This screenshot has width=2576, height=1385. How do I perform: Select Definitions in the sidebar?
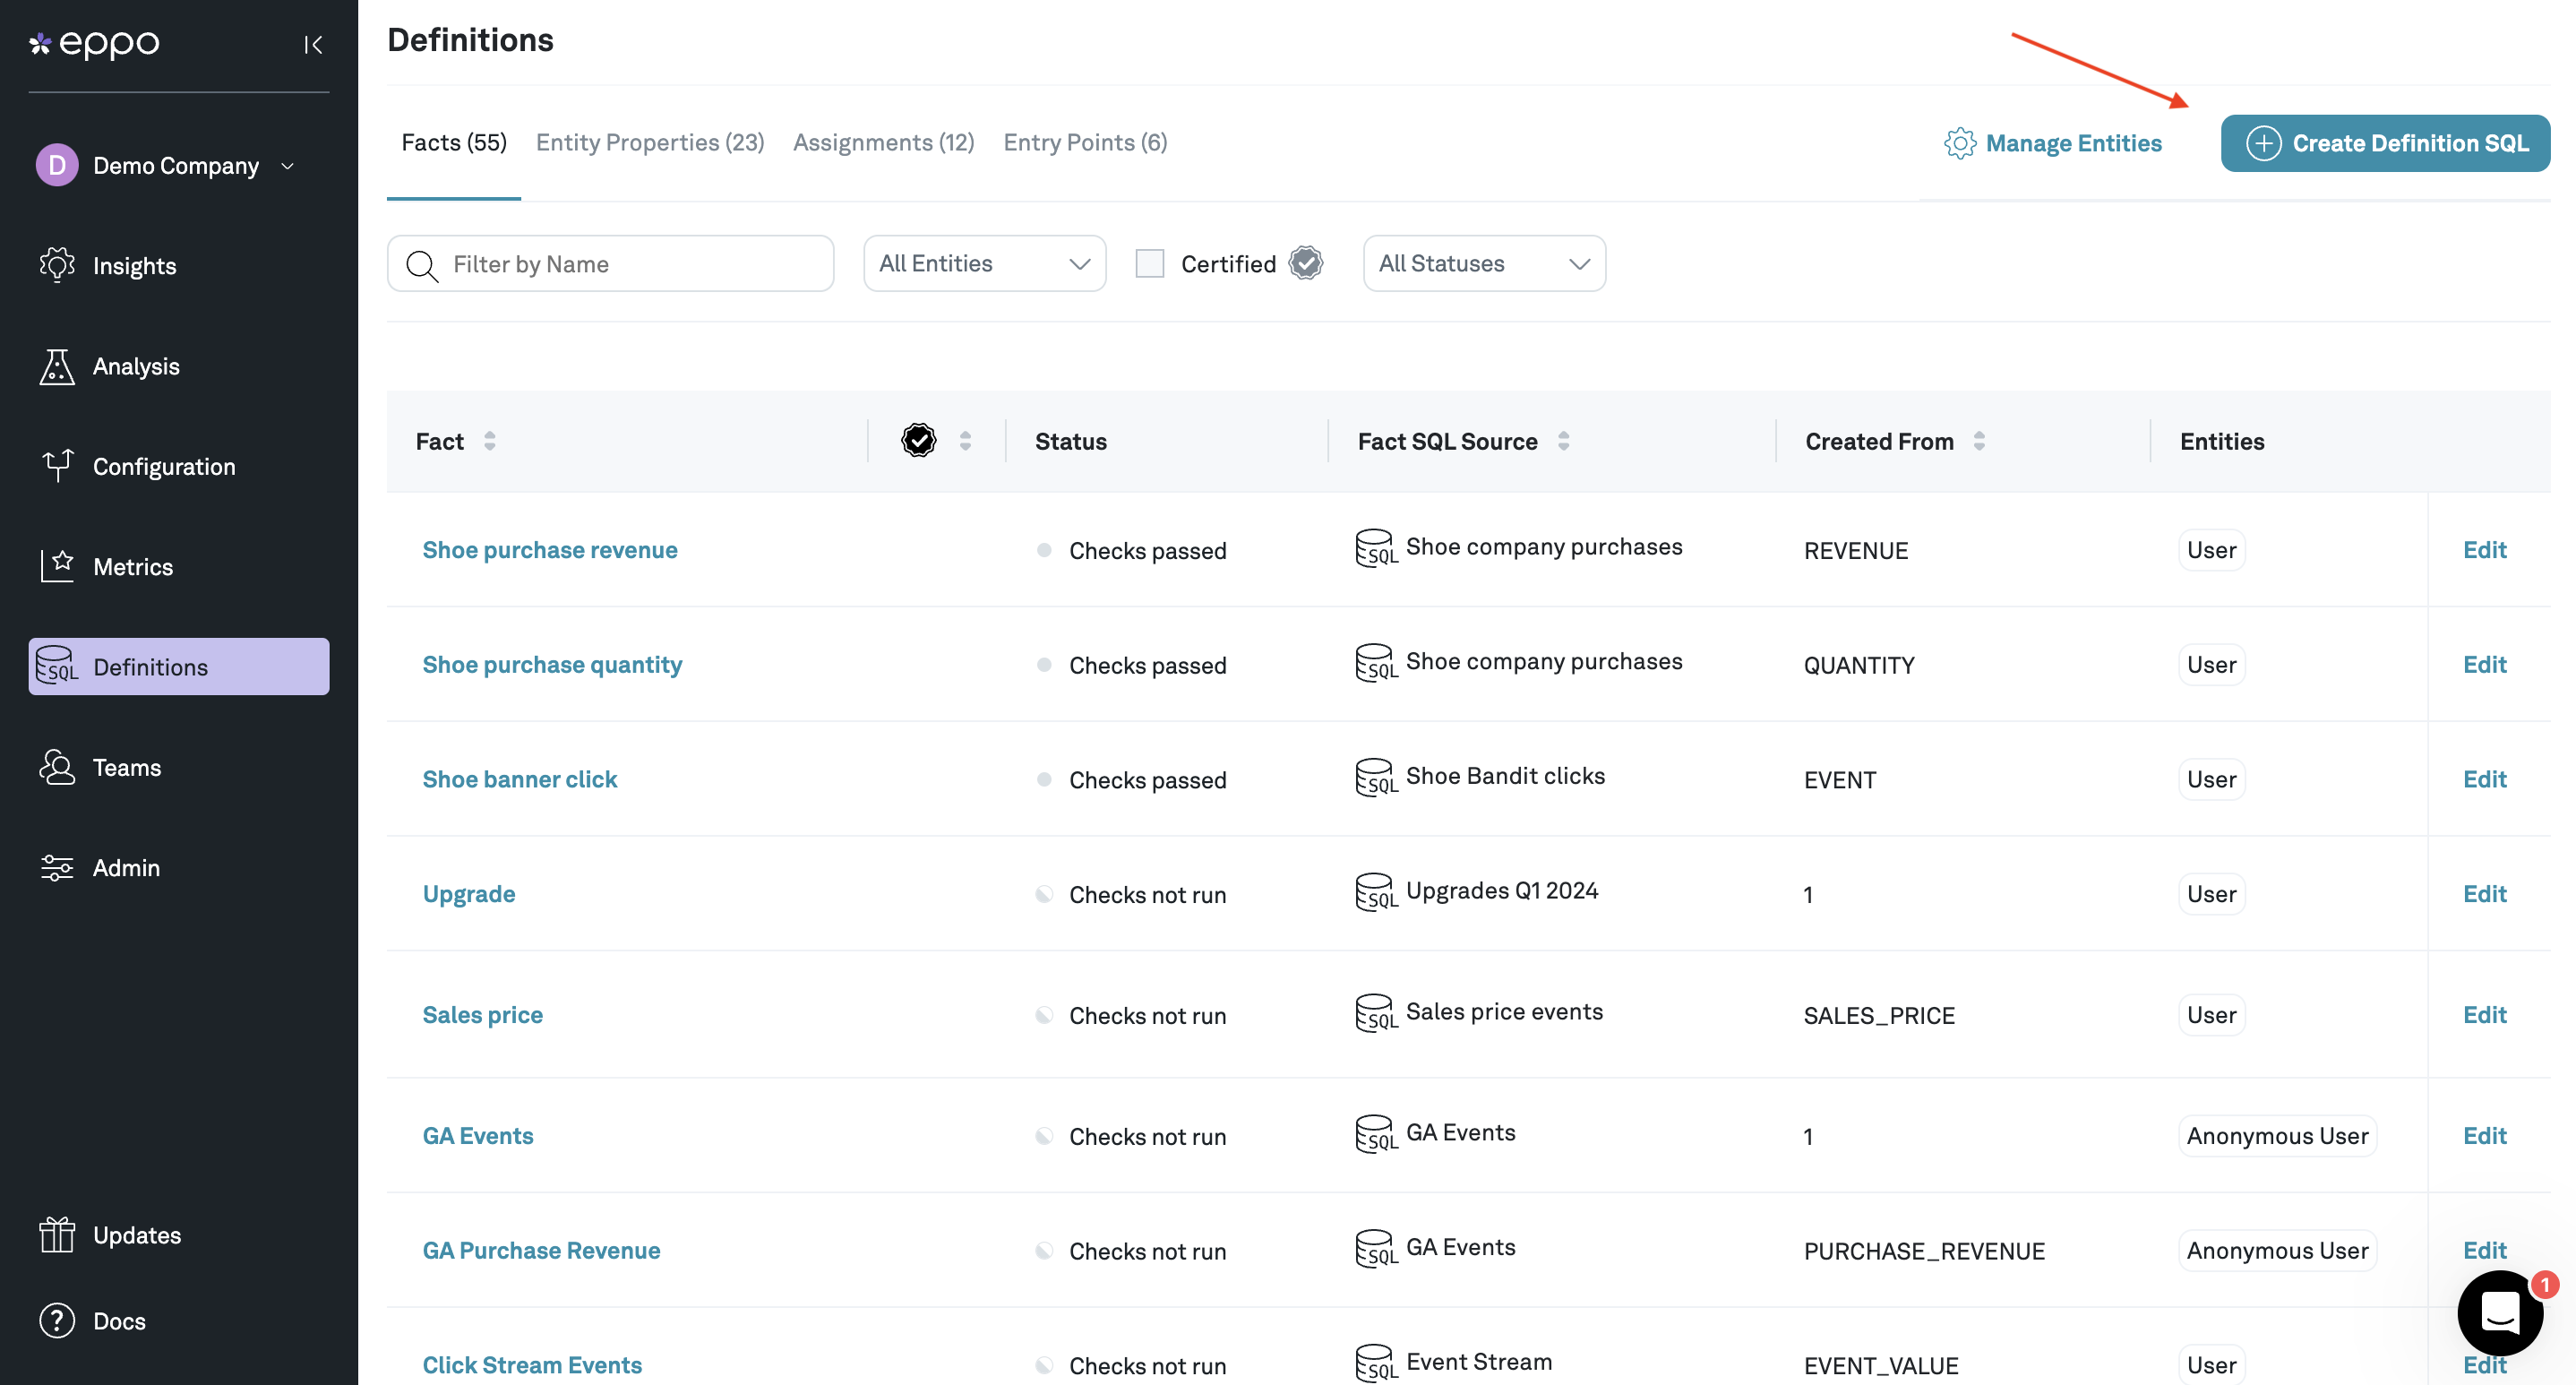coord(179,666)
